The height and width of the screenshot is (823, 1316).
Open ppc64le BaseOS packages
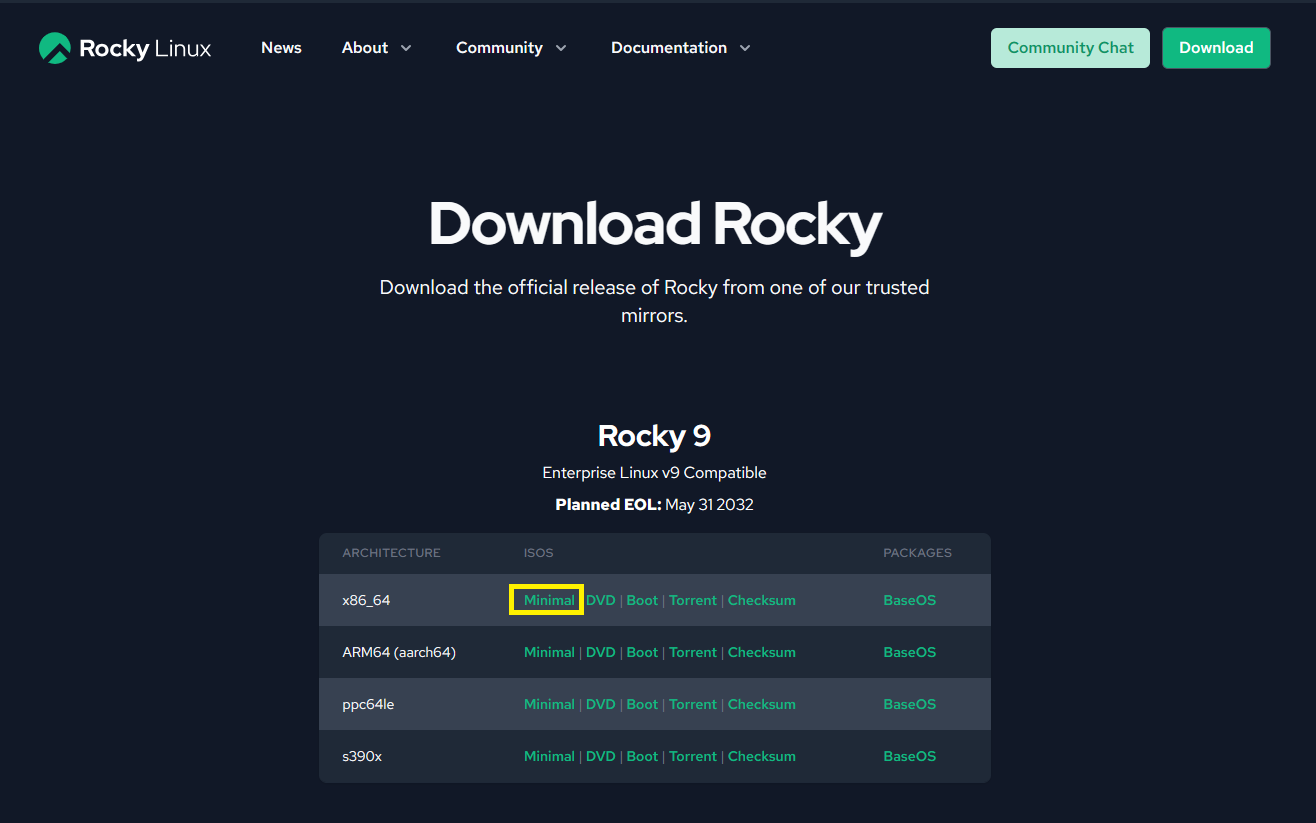coord(910,704)
